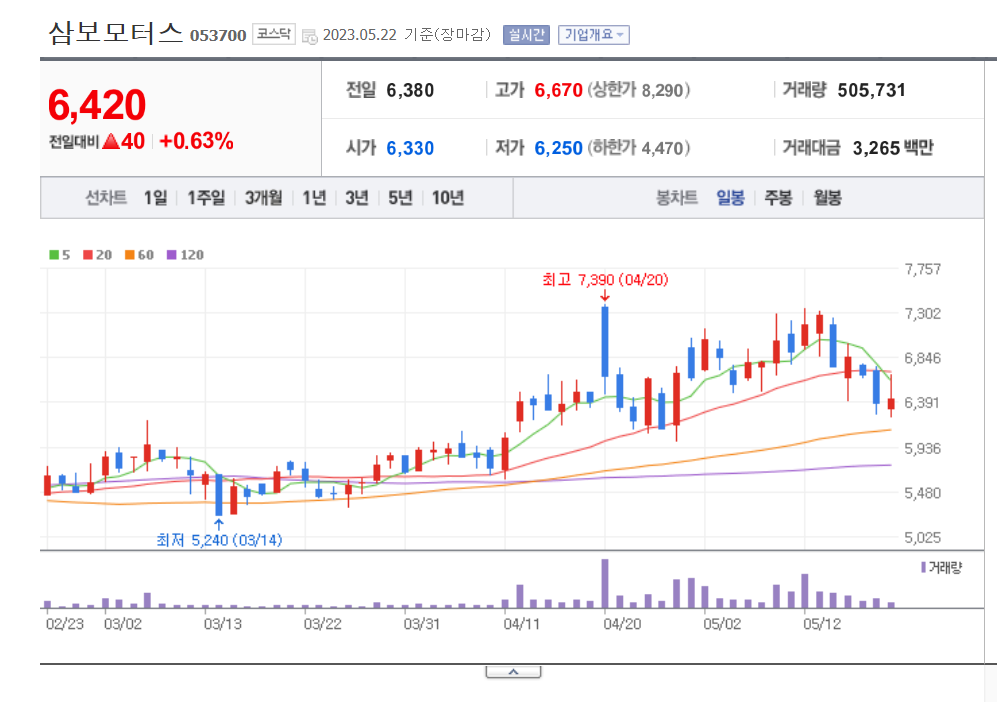Select the 10년 line chart tab

pyautogui.click(x=448, y=198)
